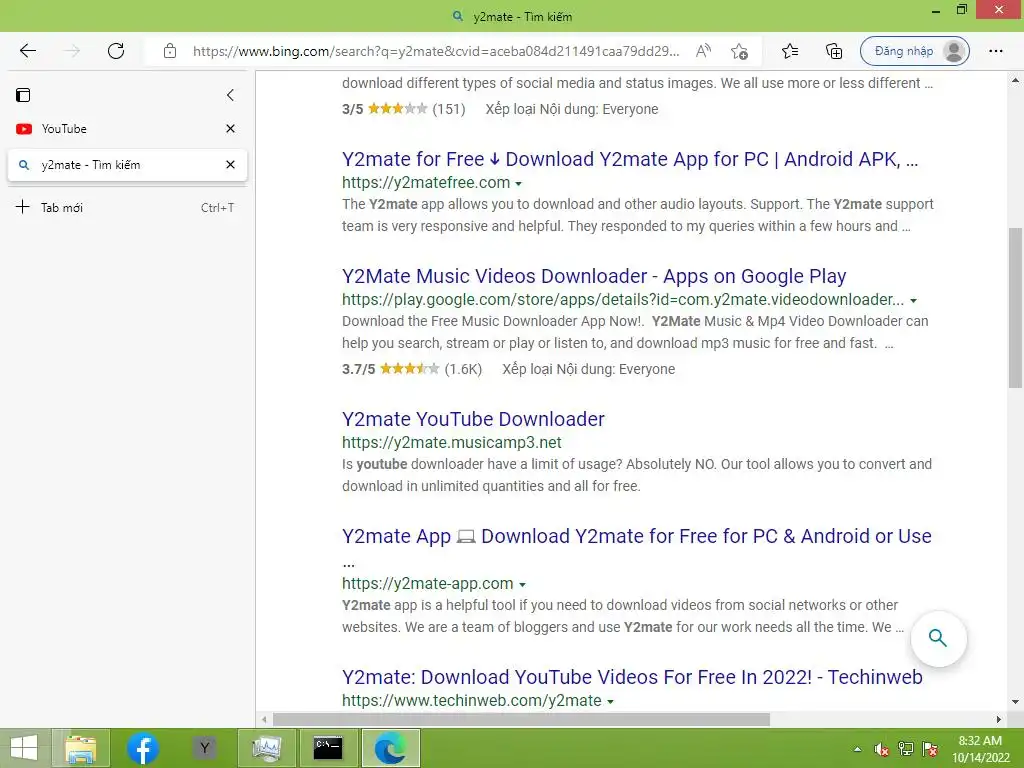1024x768 pixels.
Task: Open Y2Mate Music Videos Downloader Google Play link
Action: point(594,276)
